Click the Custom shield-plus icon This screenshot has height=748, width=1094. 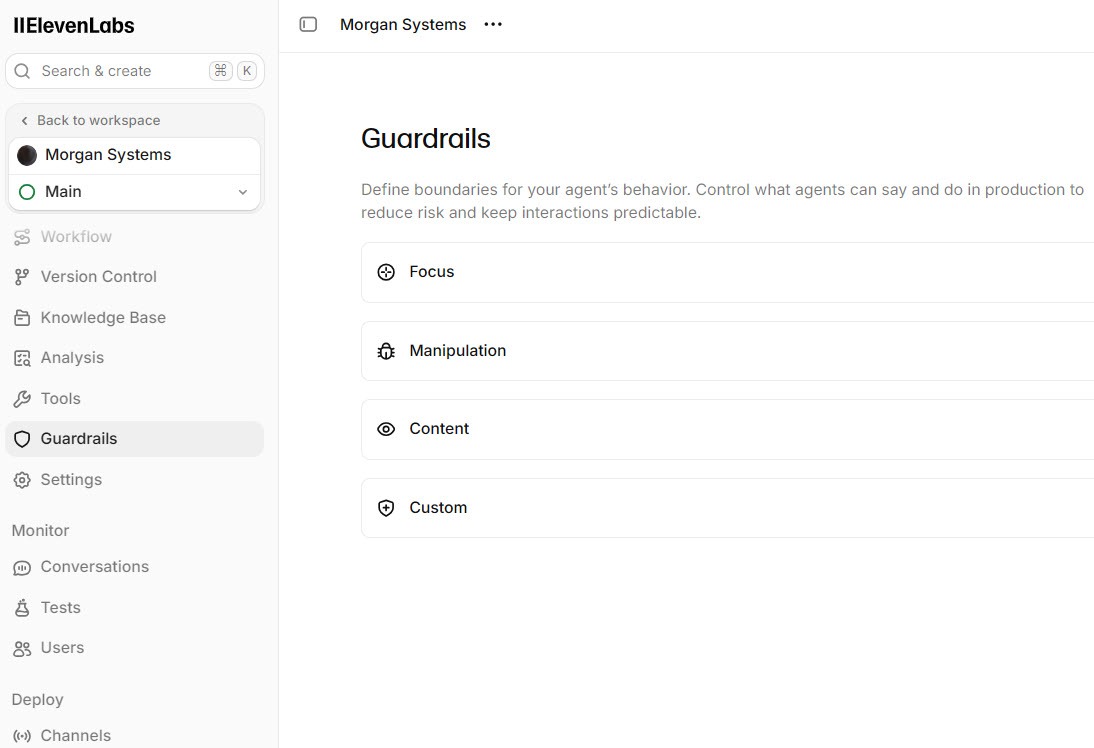pyautogui.click(x=386, y=508)
